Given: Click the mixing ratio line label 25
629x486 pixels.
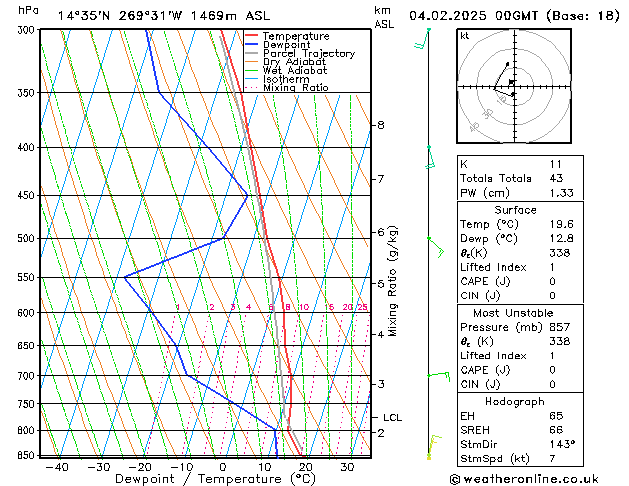Looking at the screenshot, I should 362,307.
